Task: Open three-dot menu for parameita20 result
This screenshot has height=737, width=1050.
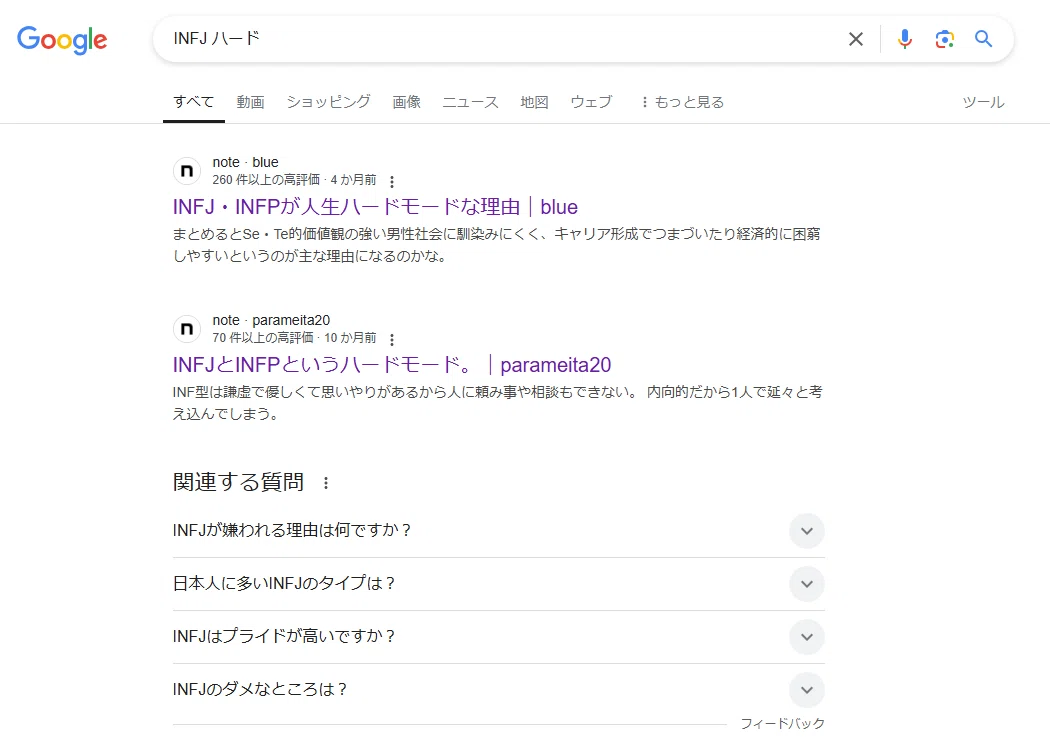Action: 392,339
